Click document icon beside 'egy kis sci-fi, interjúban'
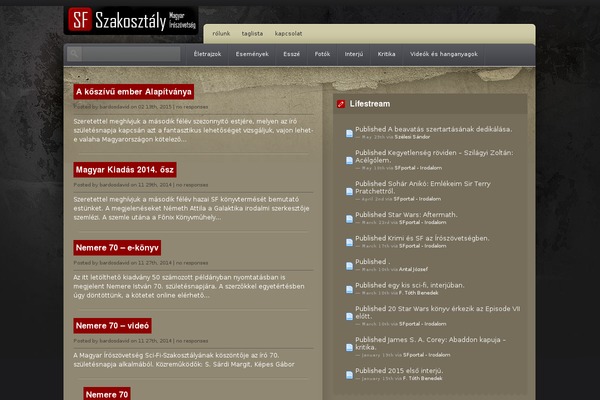Screen dimensions: 600x400 (x=349, y=289)
